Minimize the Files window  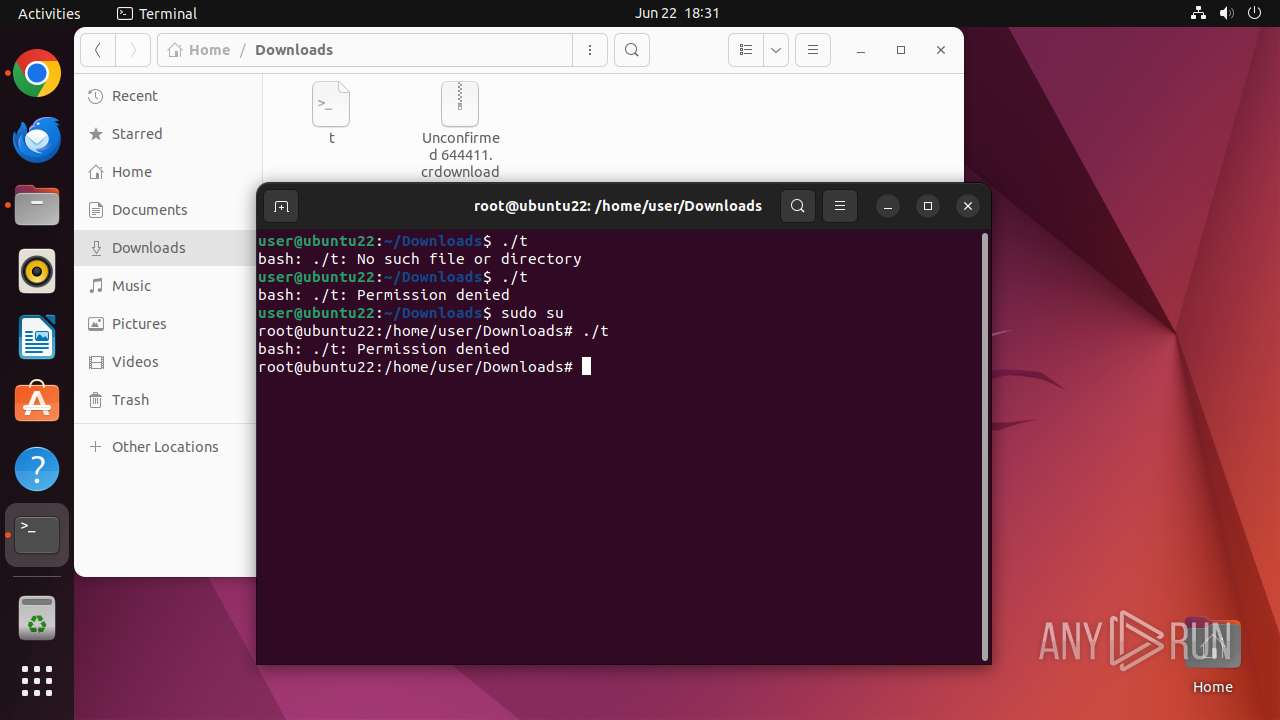coord(861,50)
